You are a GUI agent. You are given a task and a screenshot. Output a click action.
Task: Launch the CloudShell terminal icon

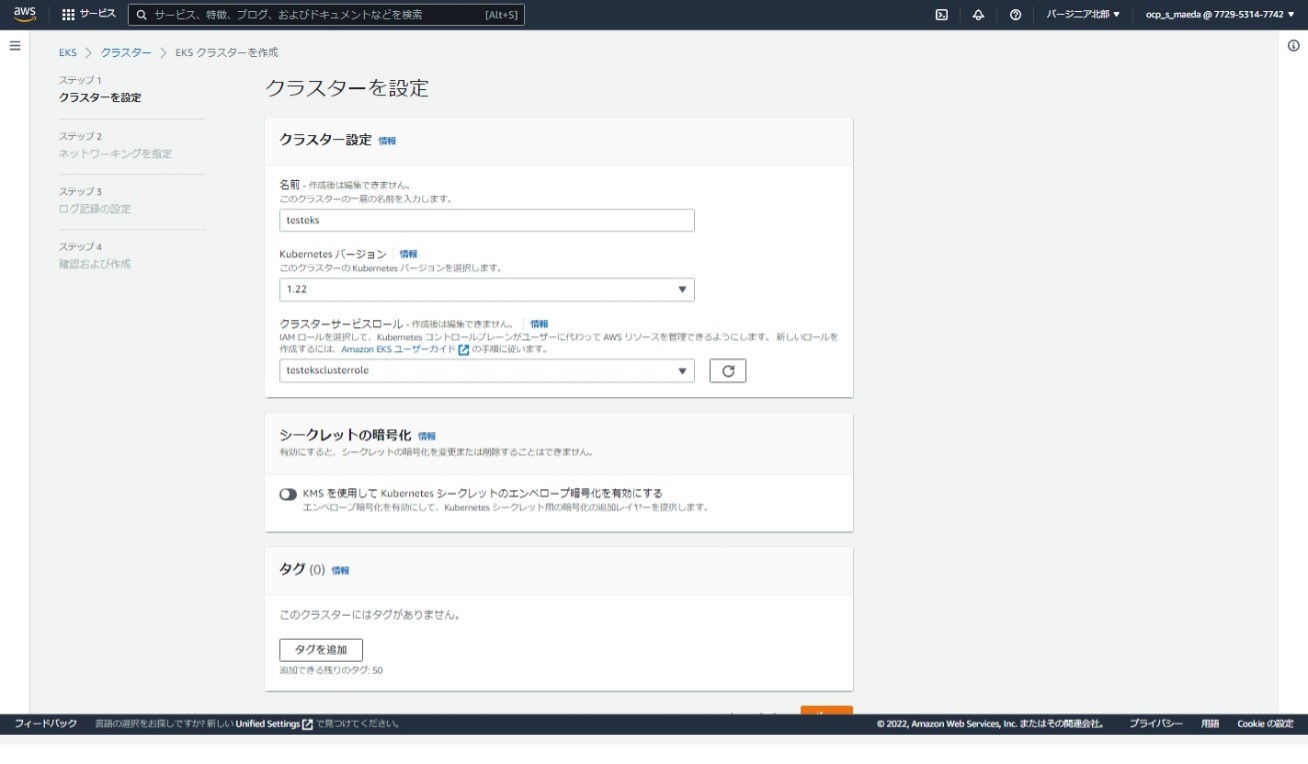(941, 15)
